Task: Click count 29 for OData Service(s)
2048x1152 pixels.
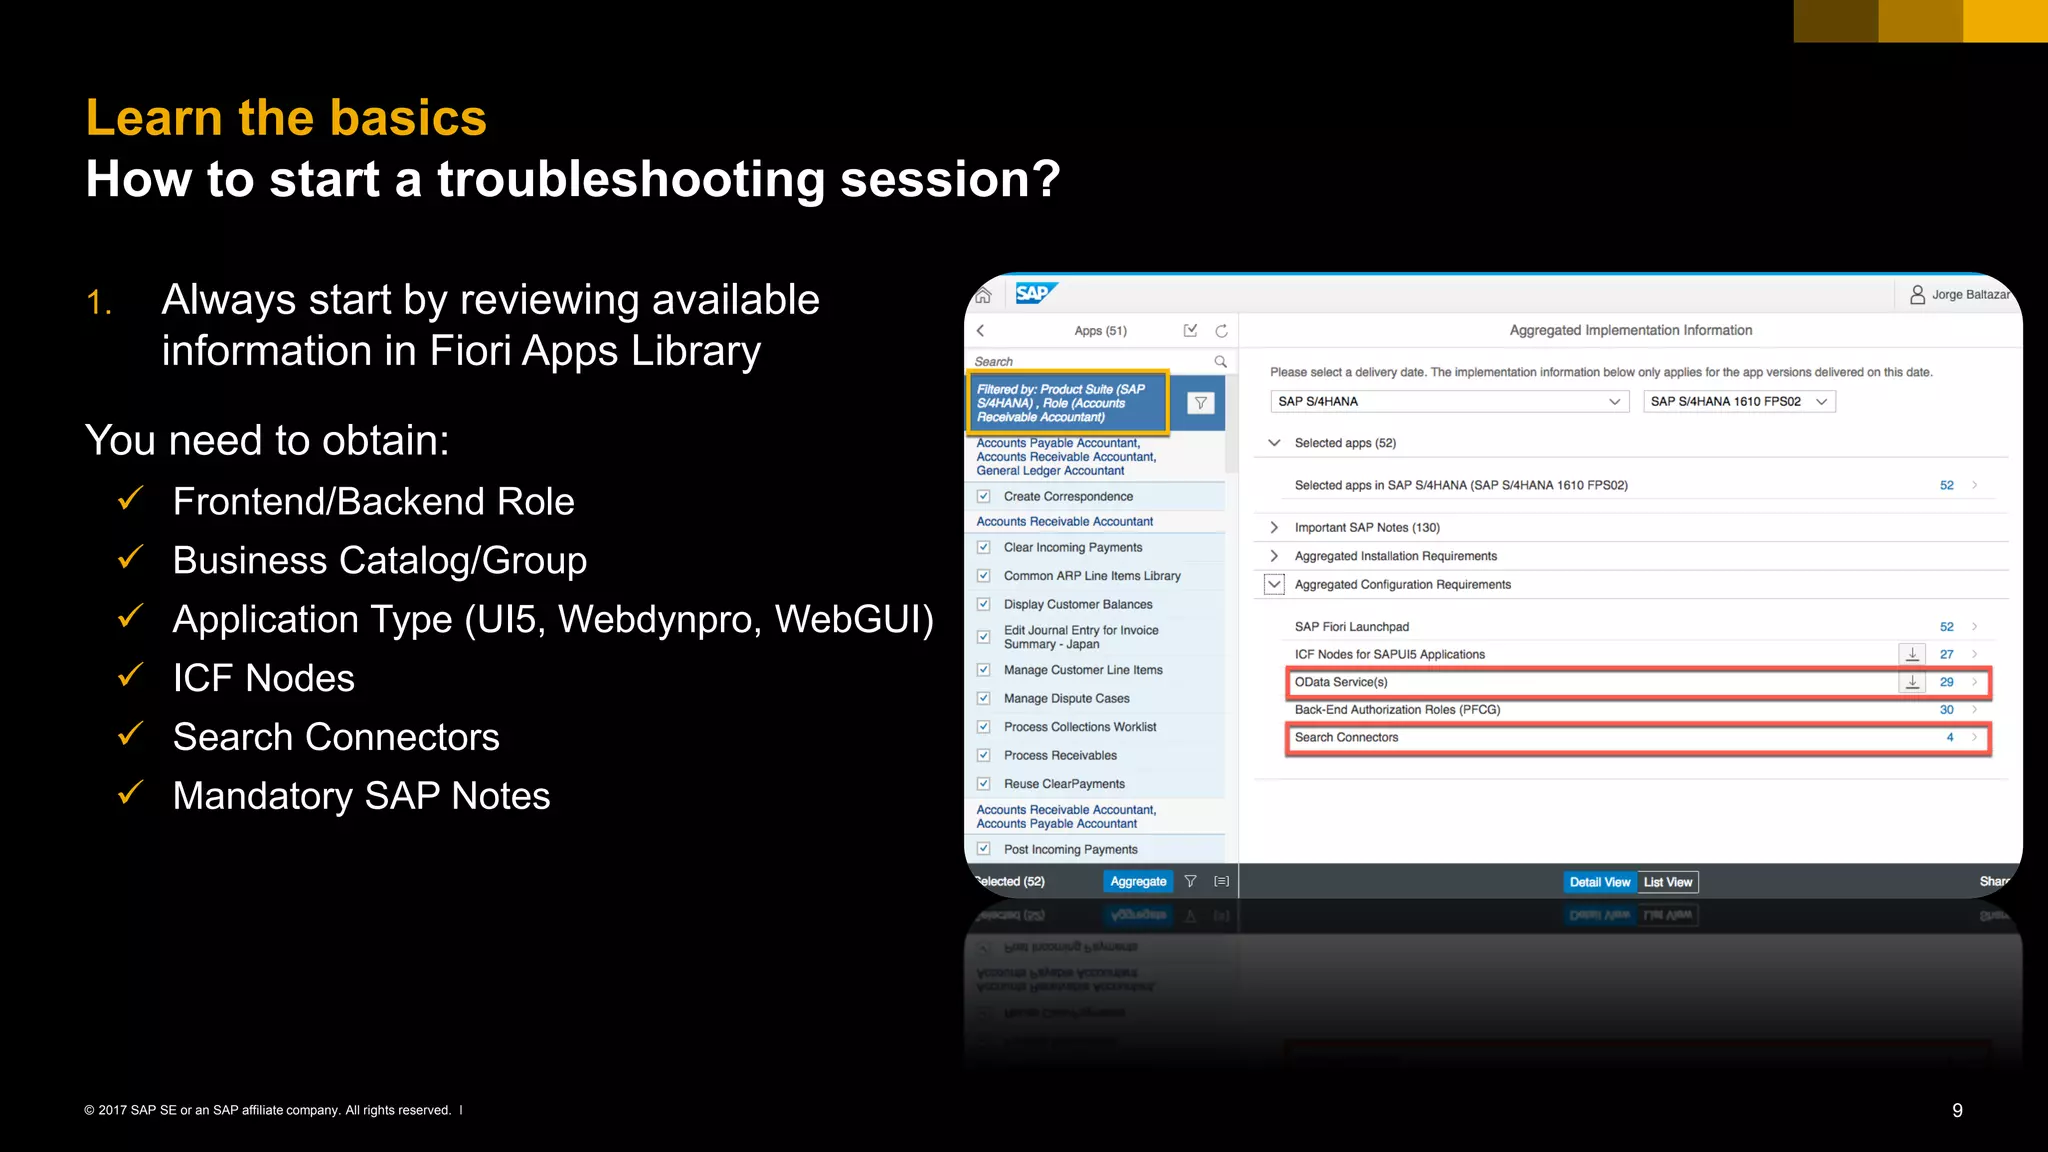Action: pyautogui.click(x=1946, y=682)
